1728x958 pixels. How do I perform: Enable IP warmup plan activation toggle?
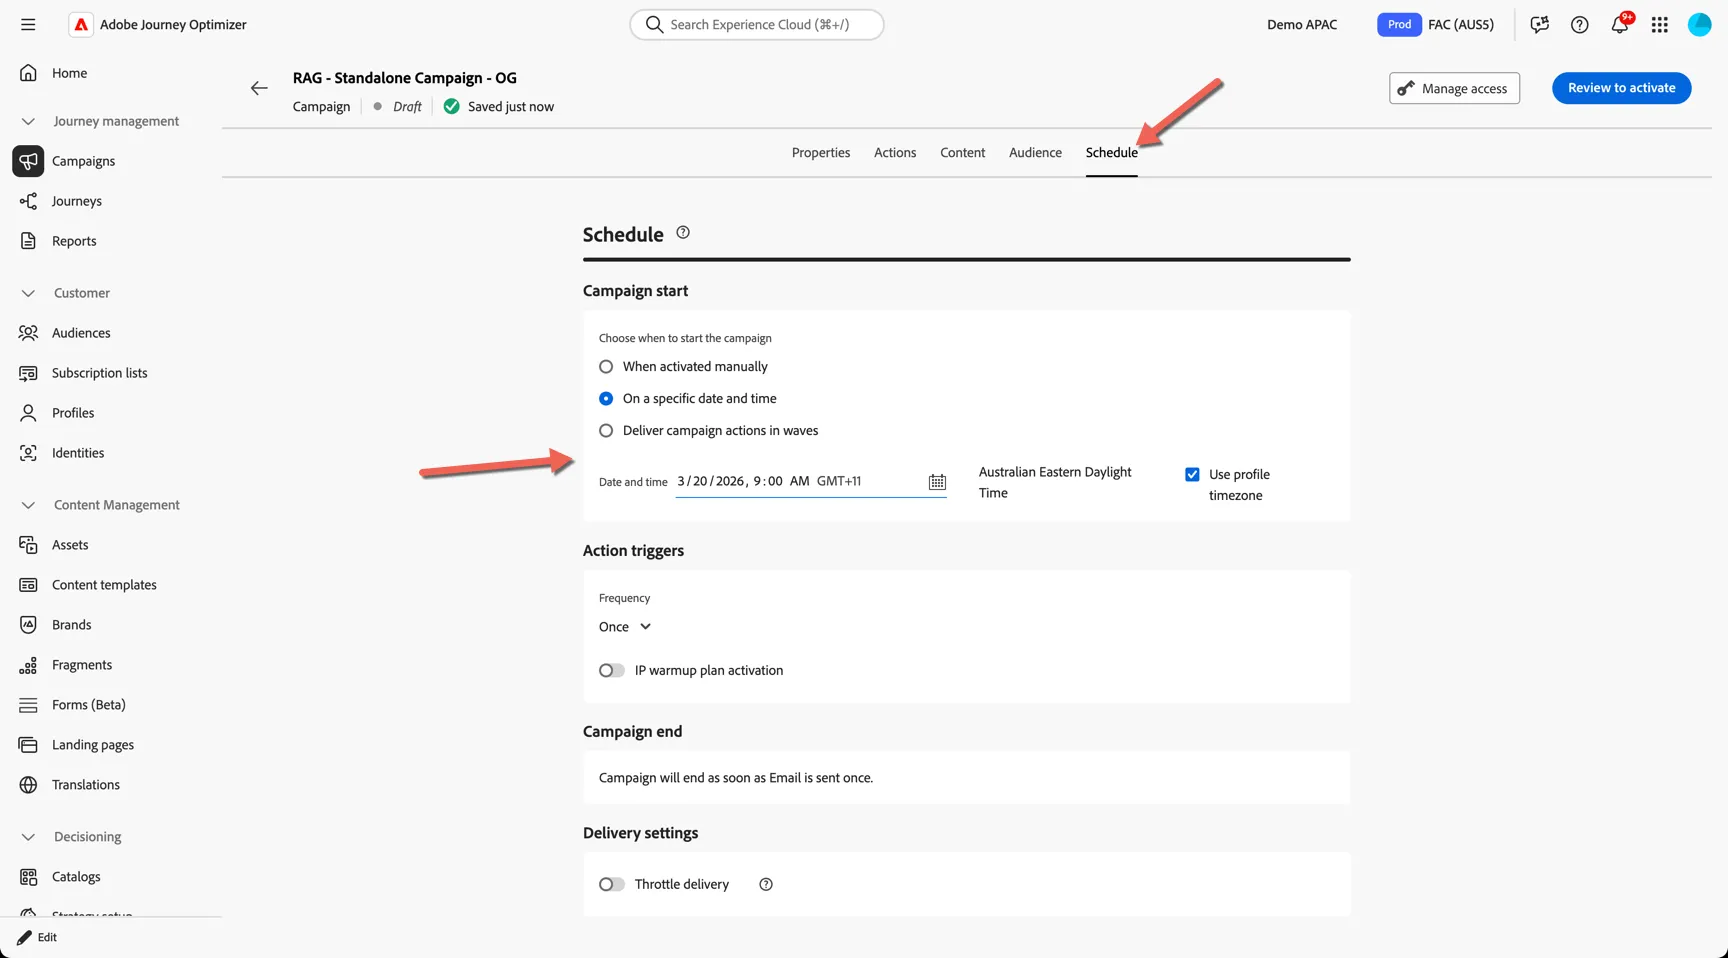(x=612, y=671)
